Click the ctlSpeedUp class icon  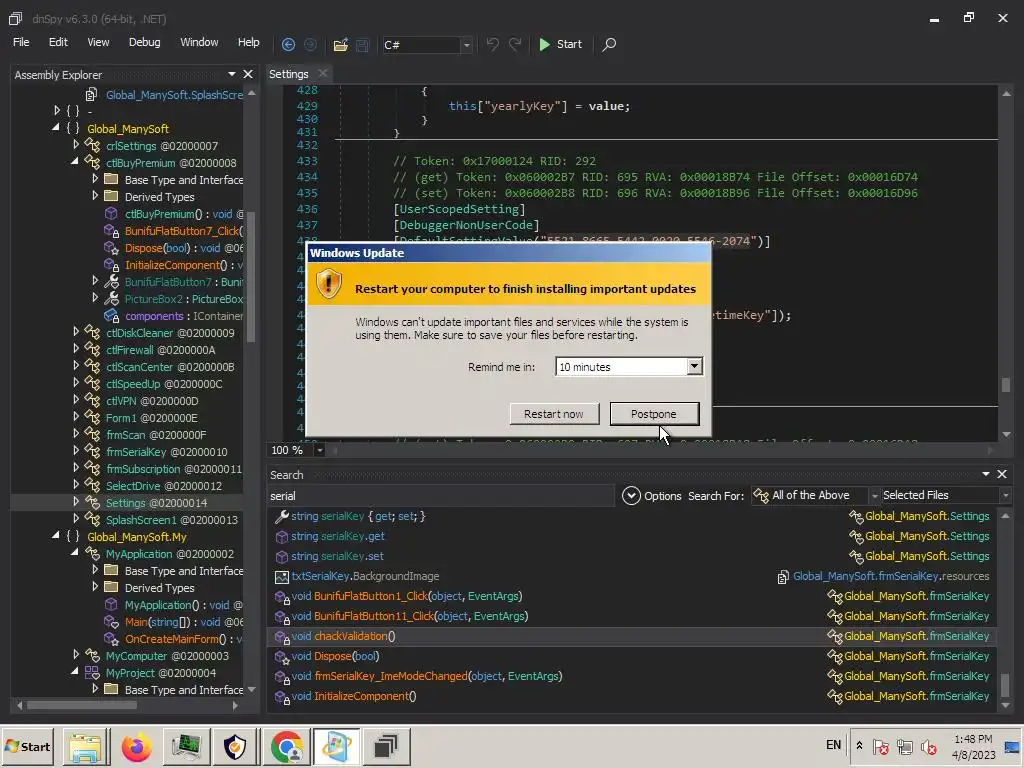93,384
